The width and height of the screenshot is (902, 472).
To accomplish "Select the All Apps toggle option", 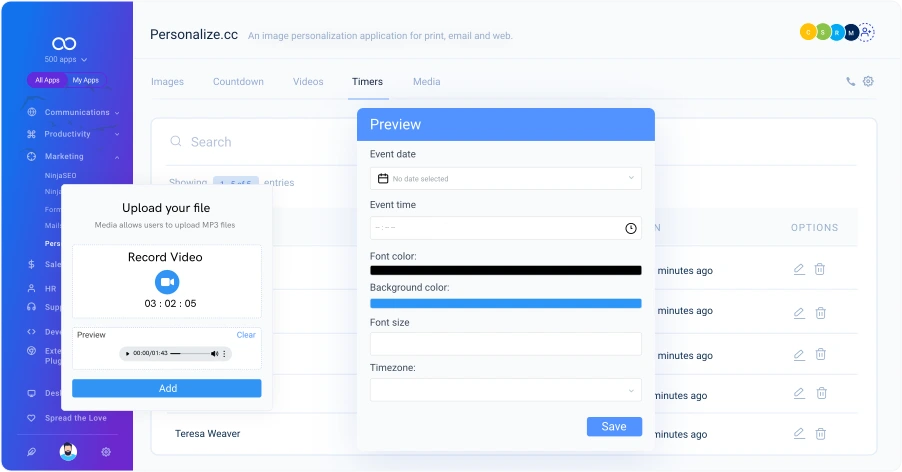I will (x=47, y=80).
